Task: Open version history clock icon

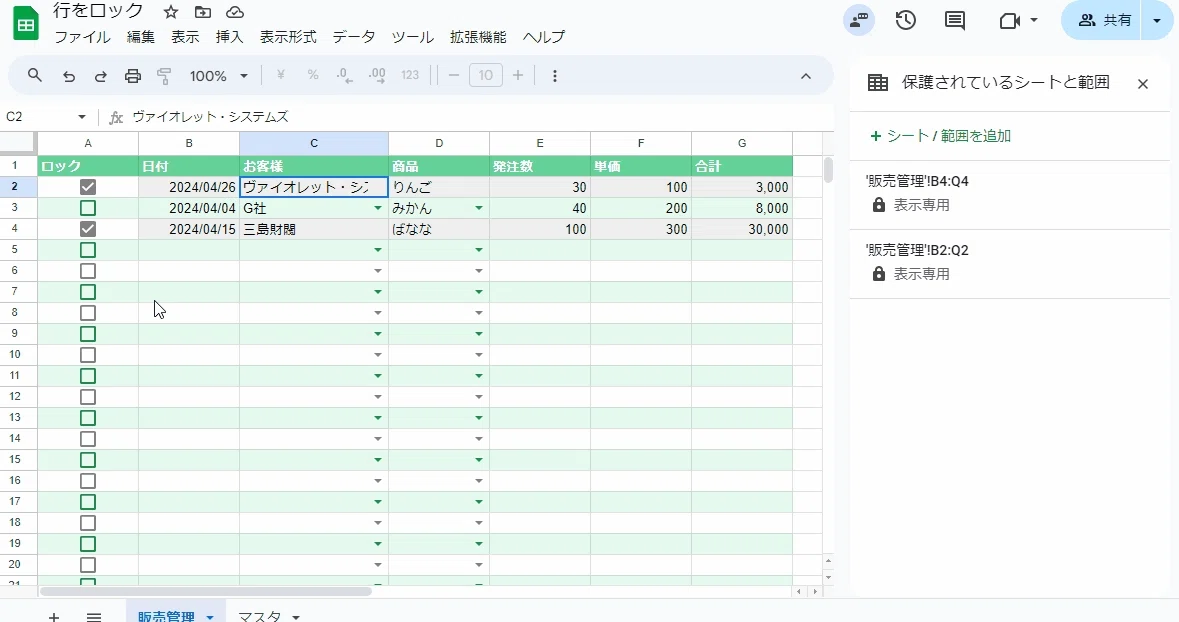Action: [906, 20]
